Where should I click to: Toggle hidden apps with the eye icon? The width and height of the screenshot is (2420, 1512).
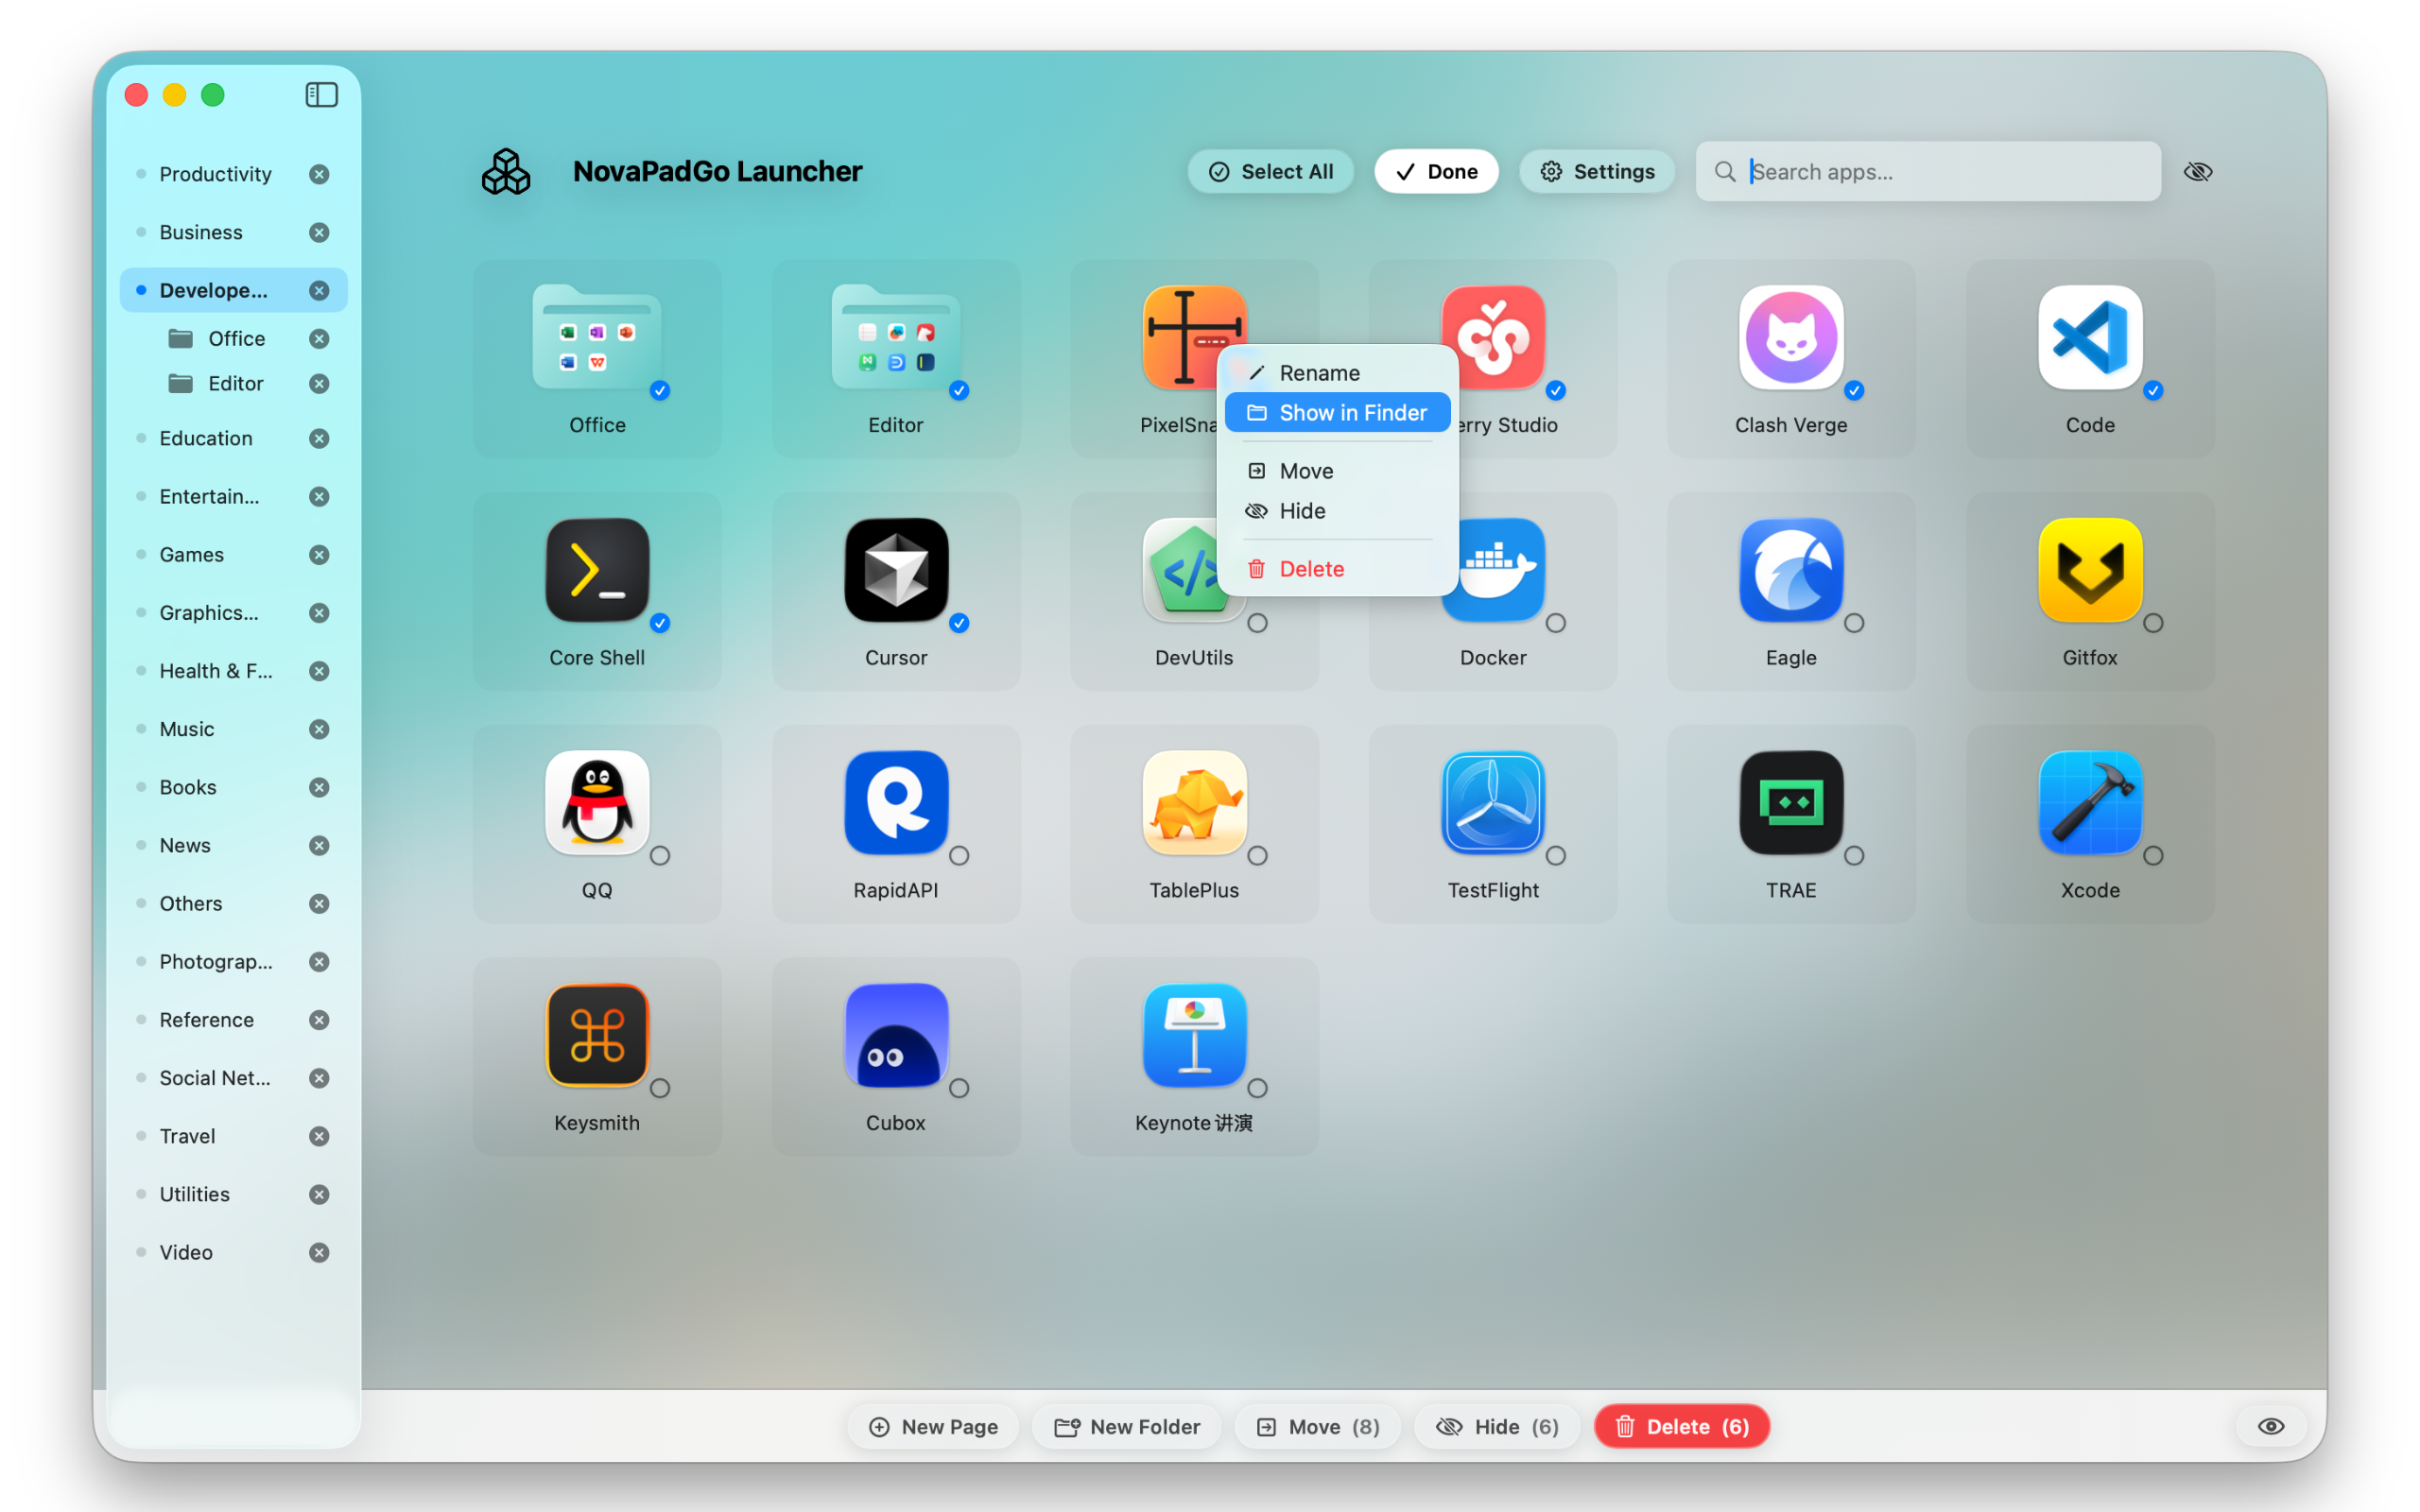[x=2198, y=171]
